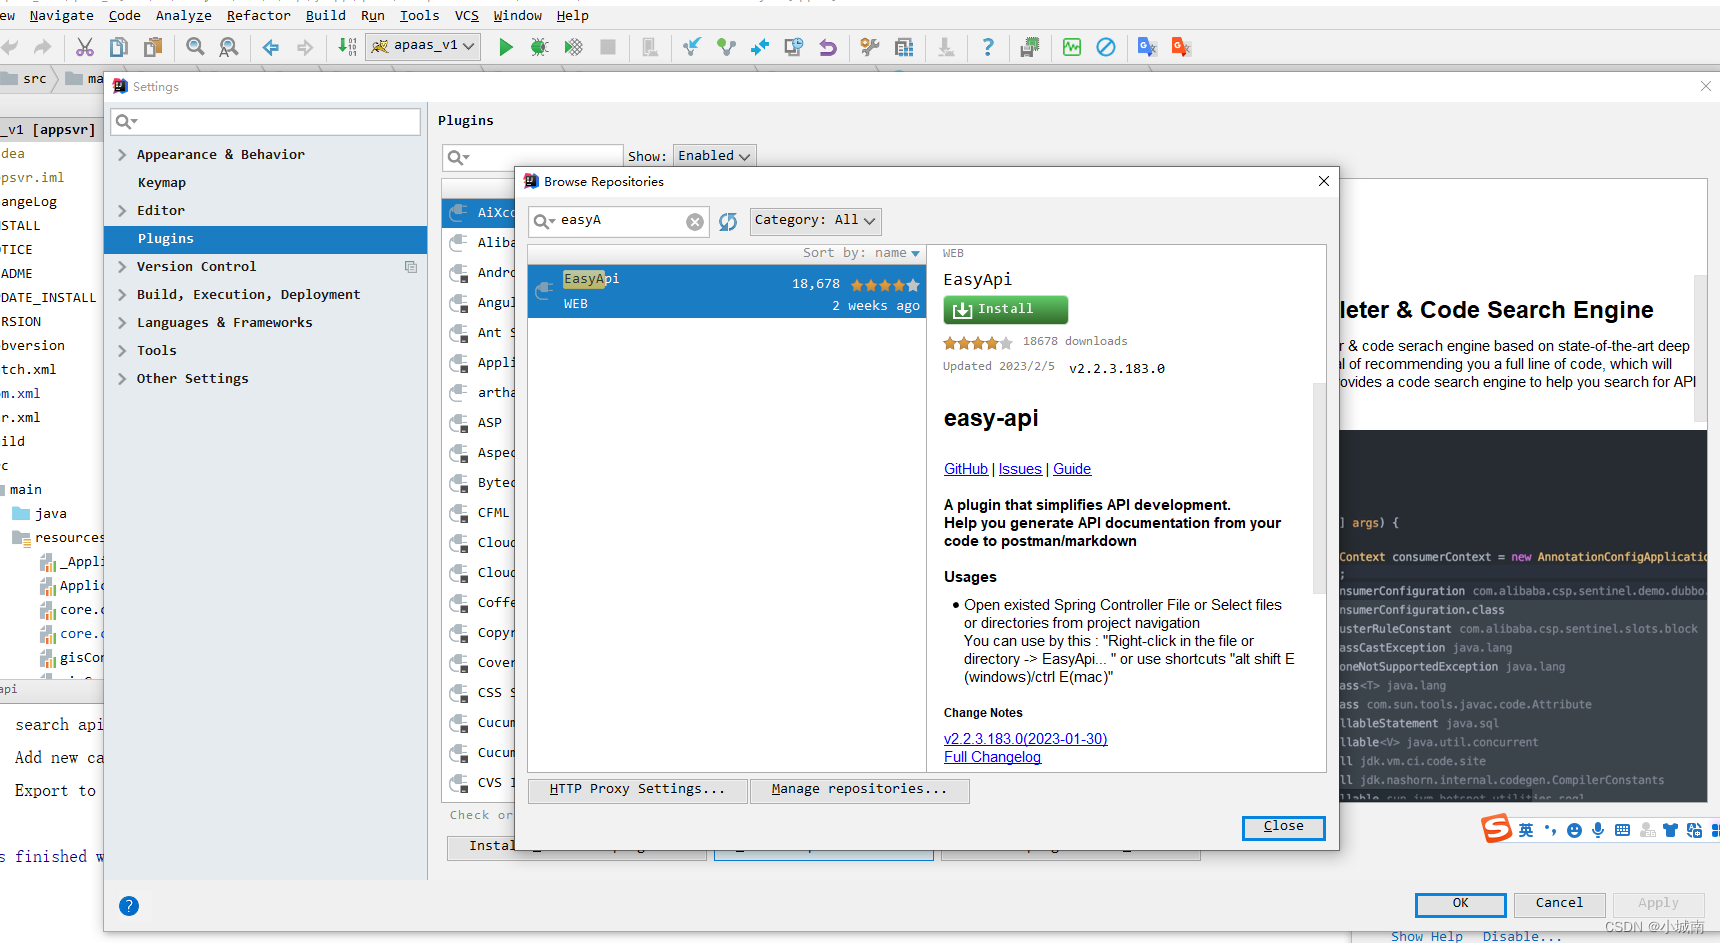This screenshot has height=943, width=1720.
Task: Click the purple Revert arrow icon
Action: click(828, 47)
